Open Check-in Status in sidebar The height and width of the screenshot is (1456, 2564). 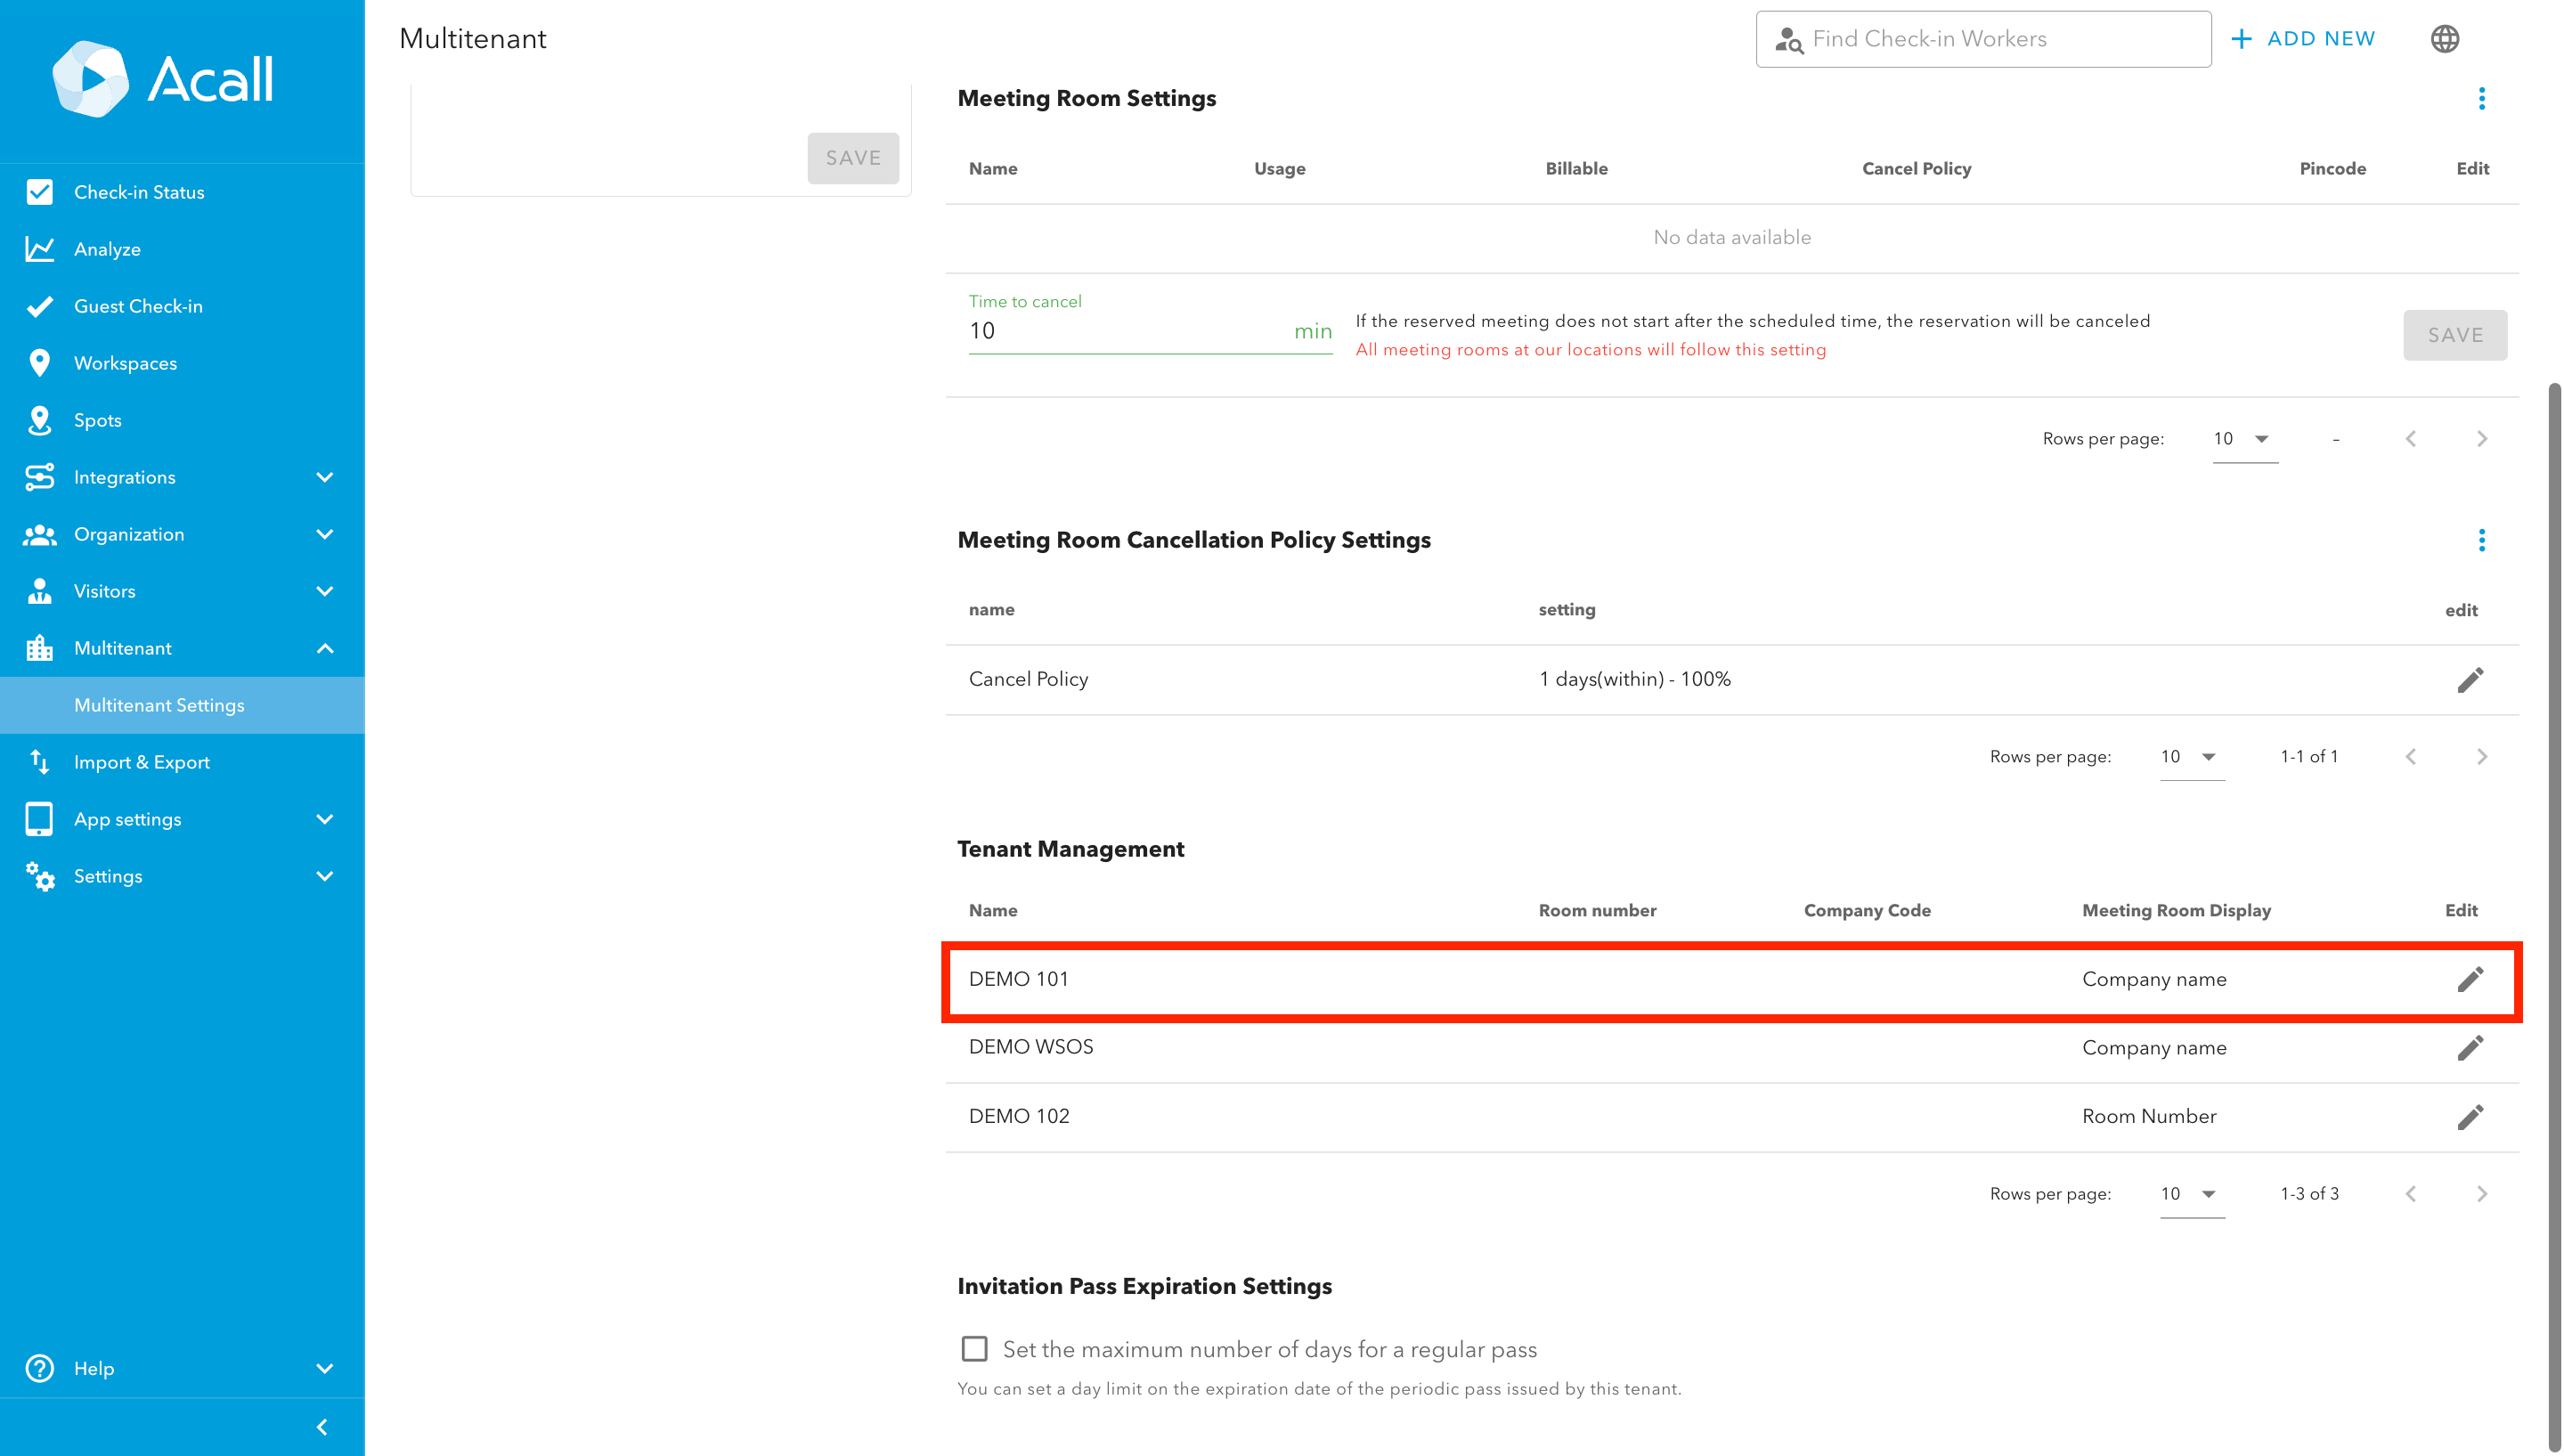tap(139, 192)
